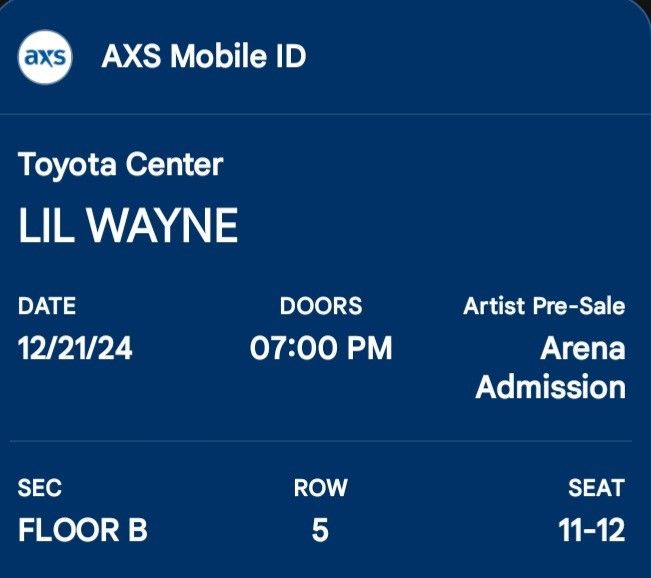Click the SEAT label

tap(598, 488)
